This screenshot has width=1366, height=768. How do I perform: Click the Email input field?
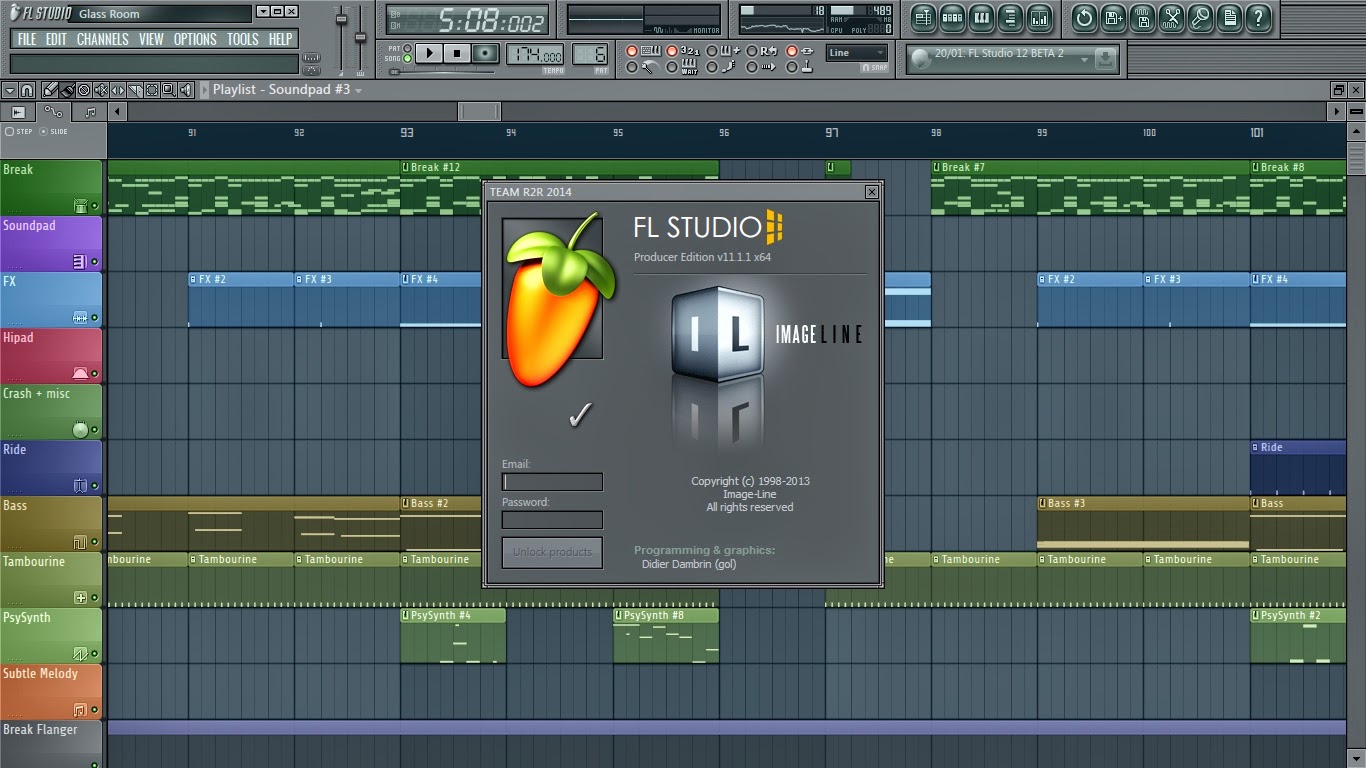pos(552,482)
